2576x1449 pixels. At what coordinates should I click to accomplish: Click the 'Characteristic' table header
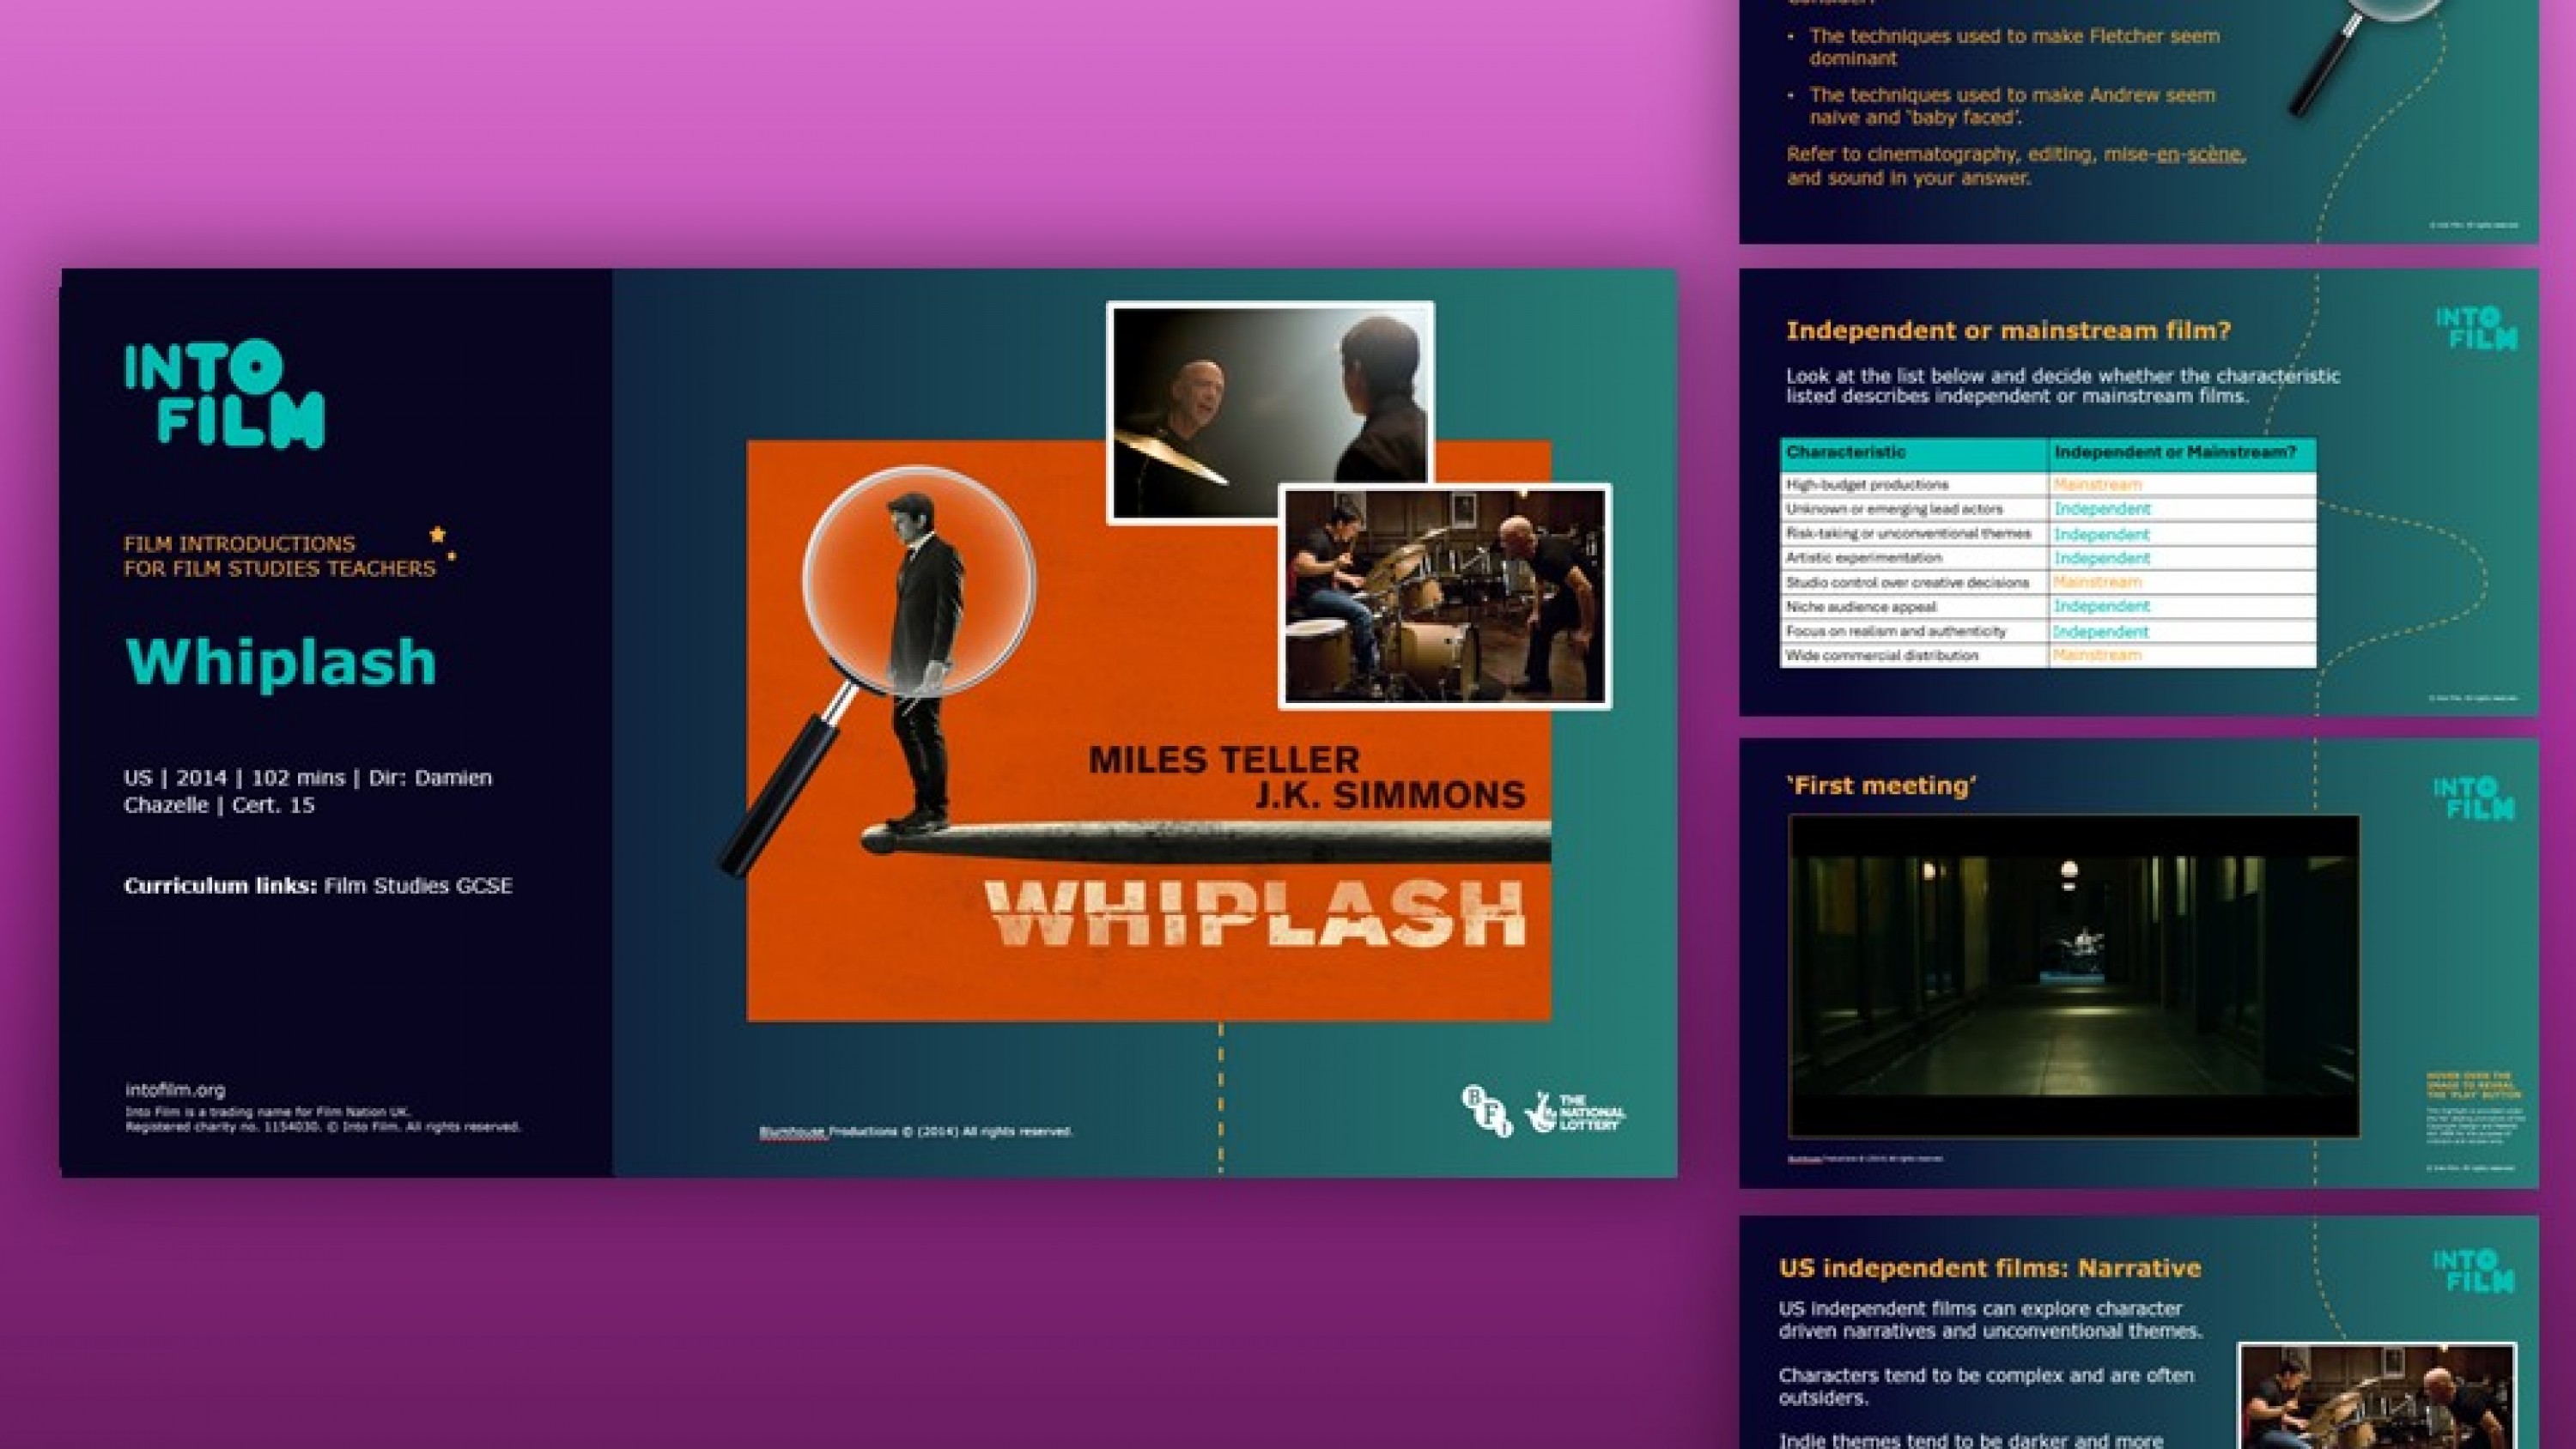click(1915, 453)
